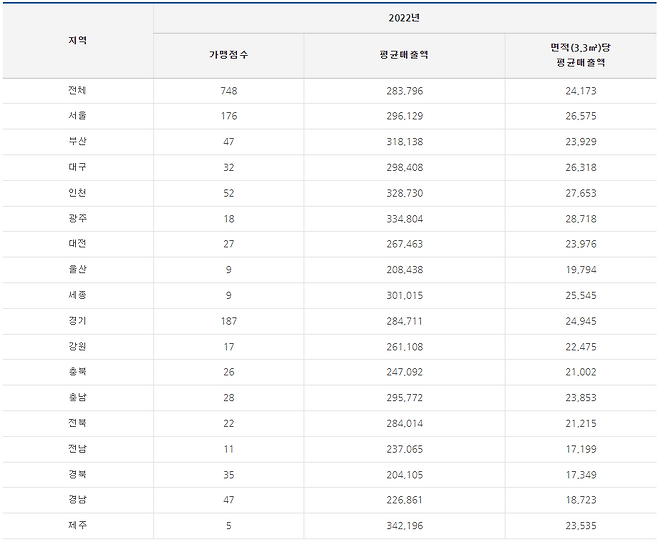
Task: Select the 전체 row label
Action: pos(77,91)
